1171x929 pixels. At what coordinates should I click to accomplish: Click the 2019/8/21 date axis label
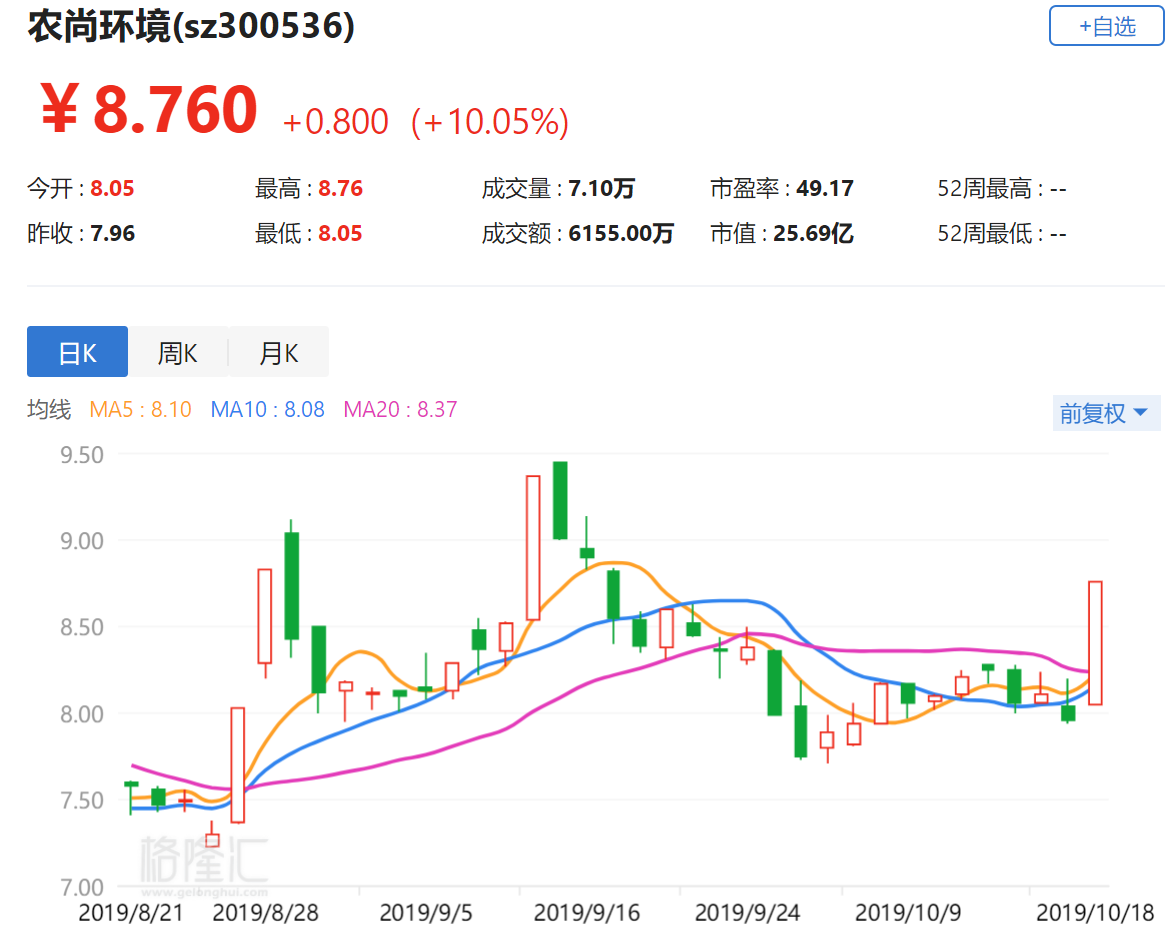pos(131,913)
